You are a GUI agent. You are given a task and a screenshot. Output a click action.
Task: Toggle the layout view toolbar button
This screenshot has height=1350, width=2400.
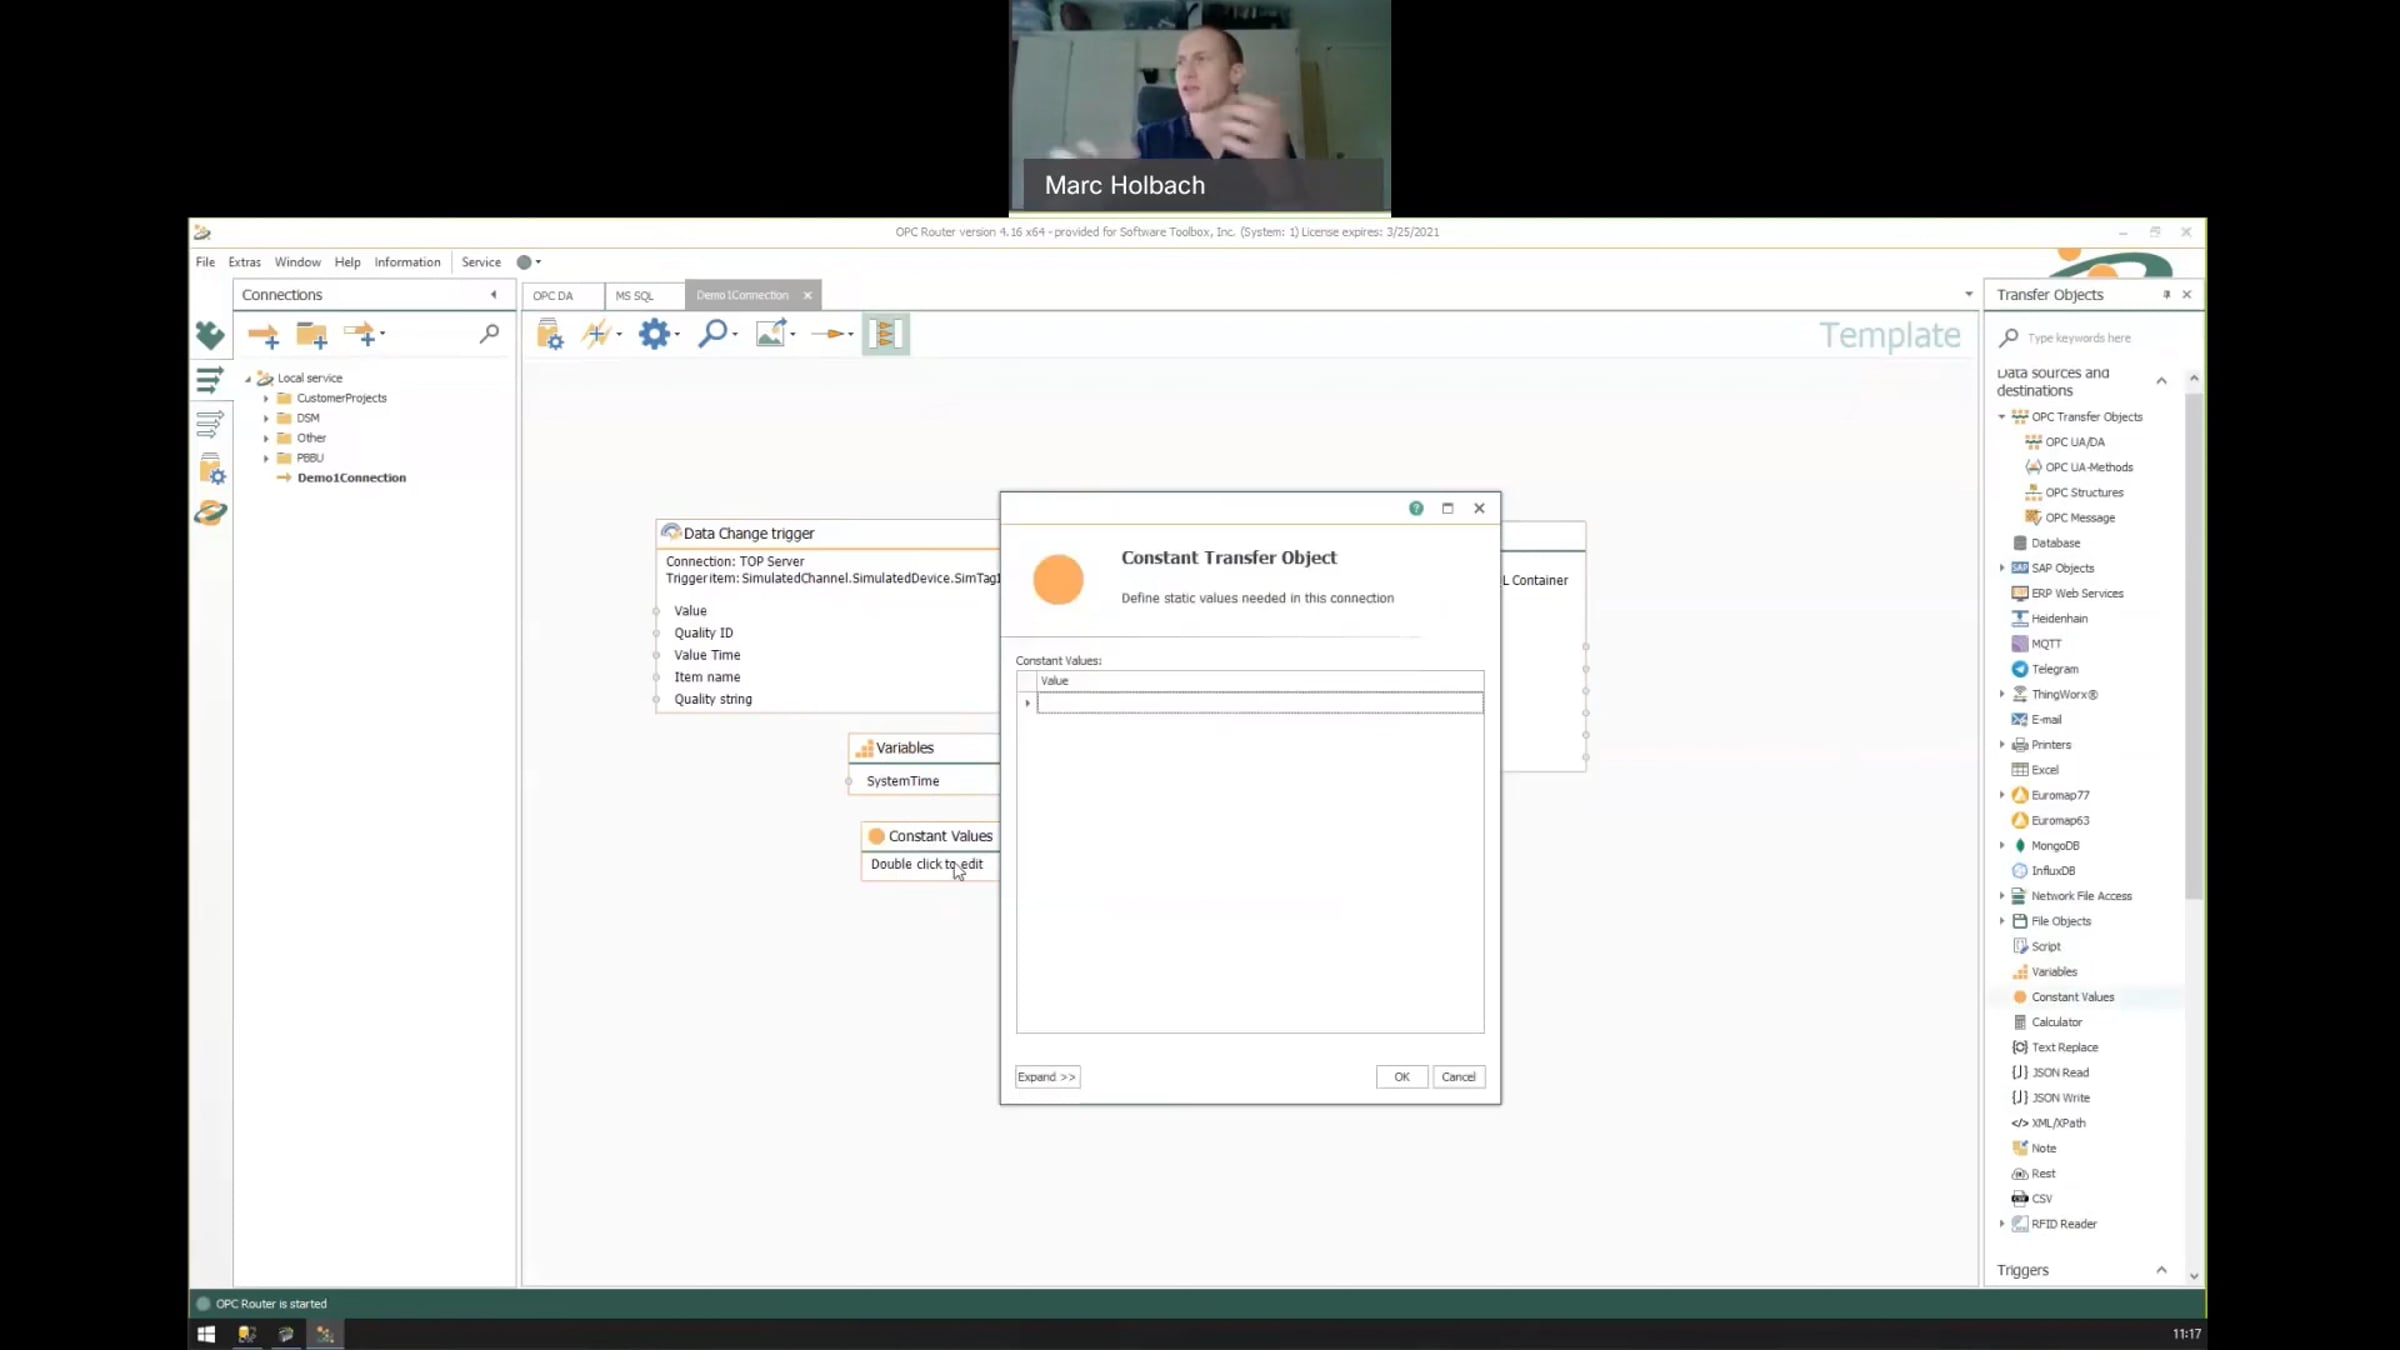click(x=886, y=334)
